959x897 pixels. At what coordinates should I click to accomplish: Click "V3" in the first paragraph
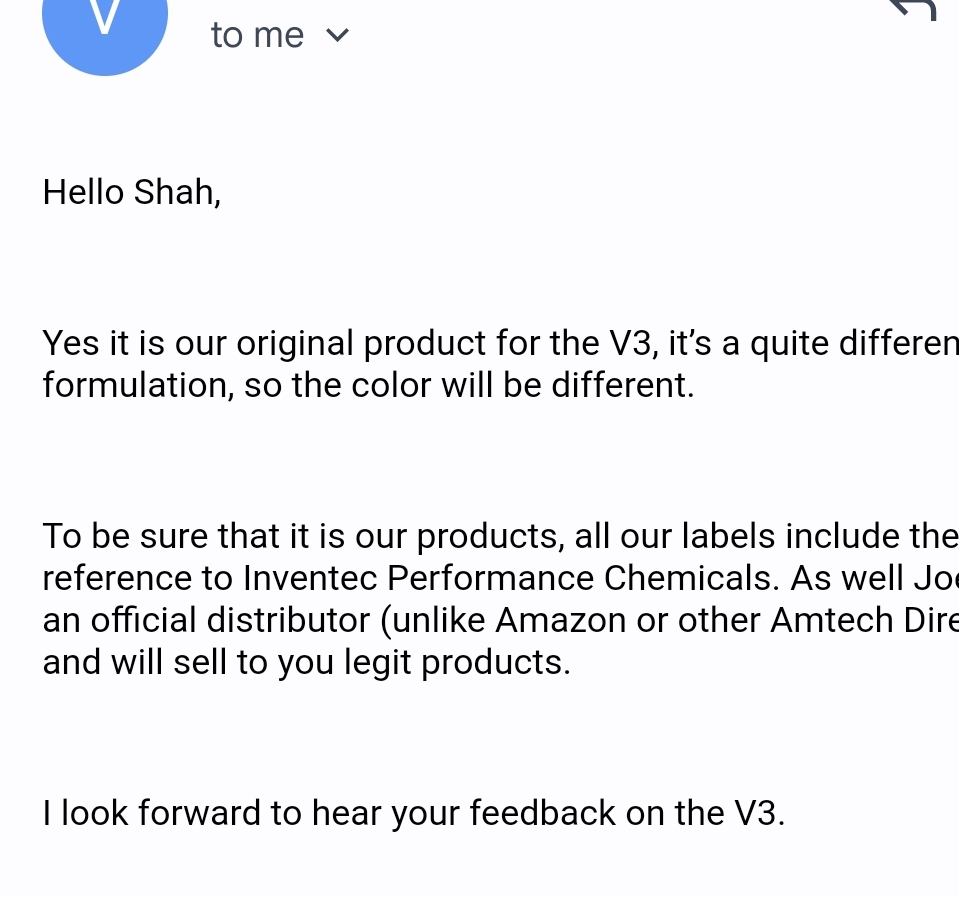pos(632,343)
